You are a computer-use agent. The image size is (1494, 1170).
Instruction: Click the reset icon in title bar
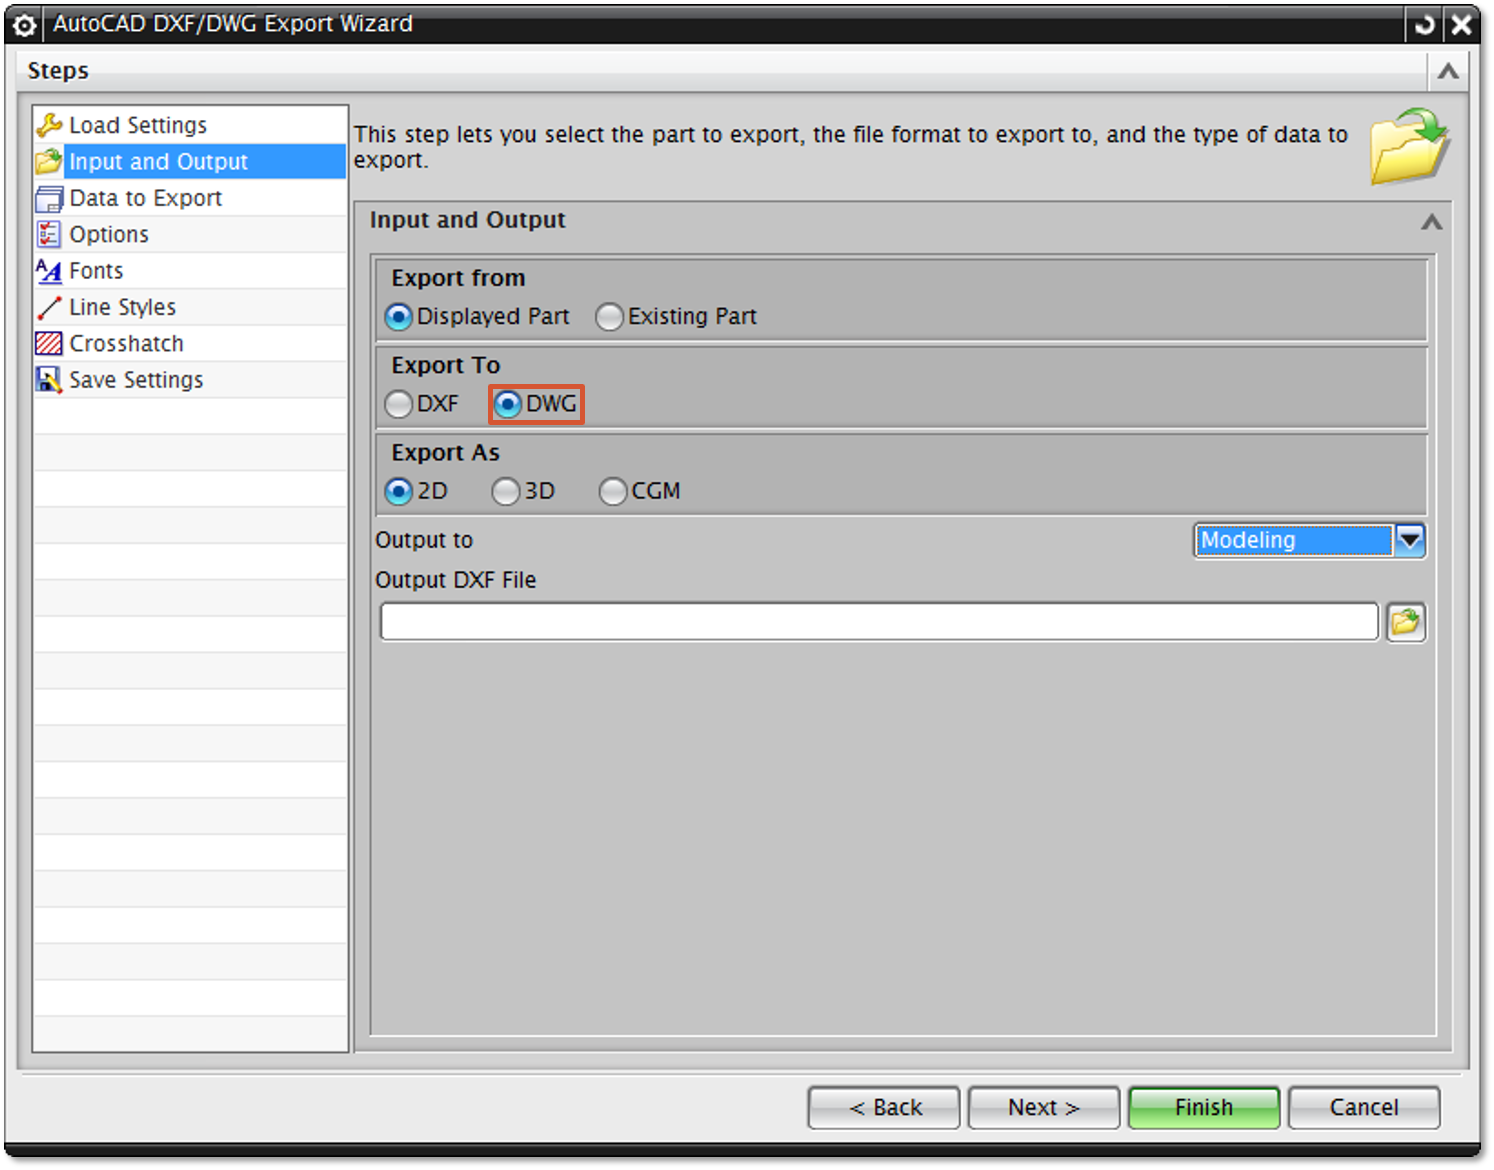(1424, 24)
